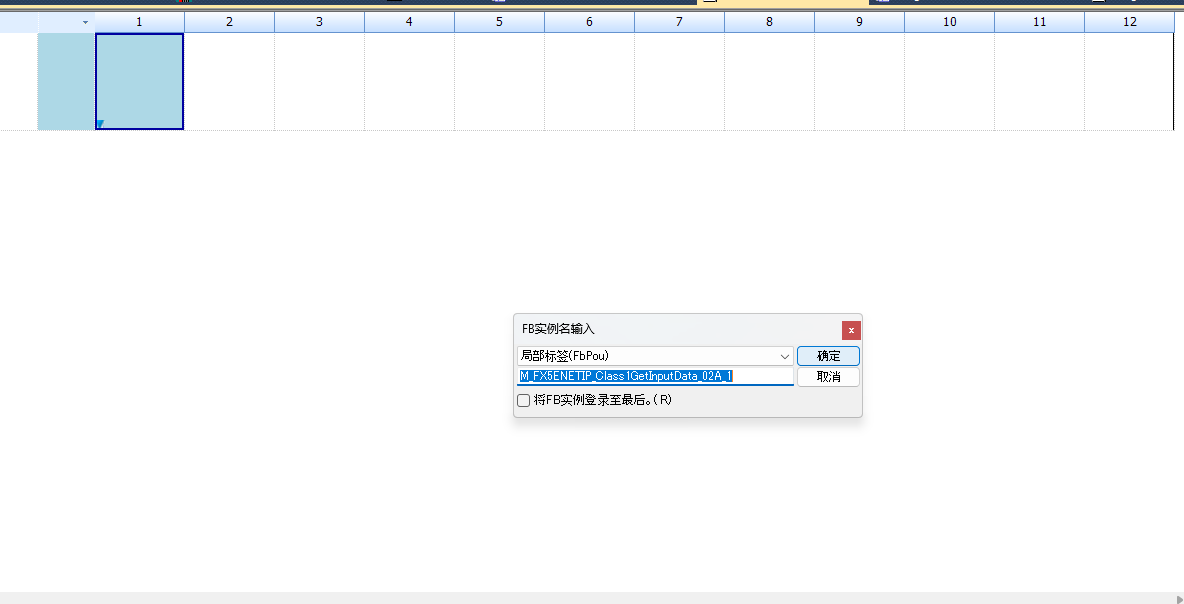Close the FB实例名输入 dialog
This screenshot has width=1184, height=604.
click(x=851, y=330)
